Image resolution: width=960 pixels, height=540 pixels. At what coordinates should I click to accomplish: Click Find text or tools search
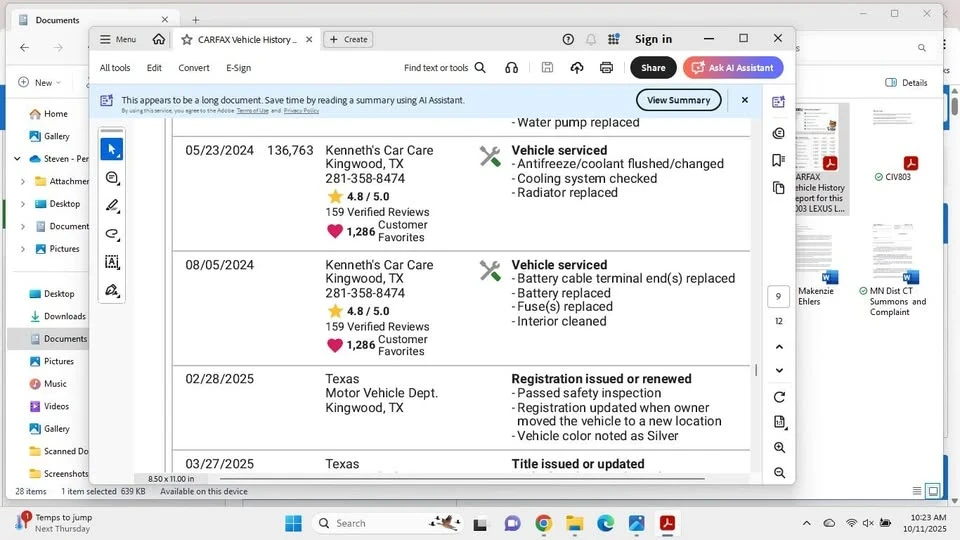coord(444,68)
